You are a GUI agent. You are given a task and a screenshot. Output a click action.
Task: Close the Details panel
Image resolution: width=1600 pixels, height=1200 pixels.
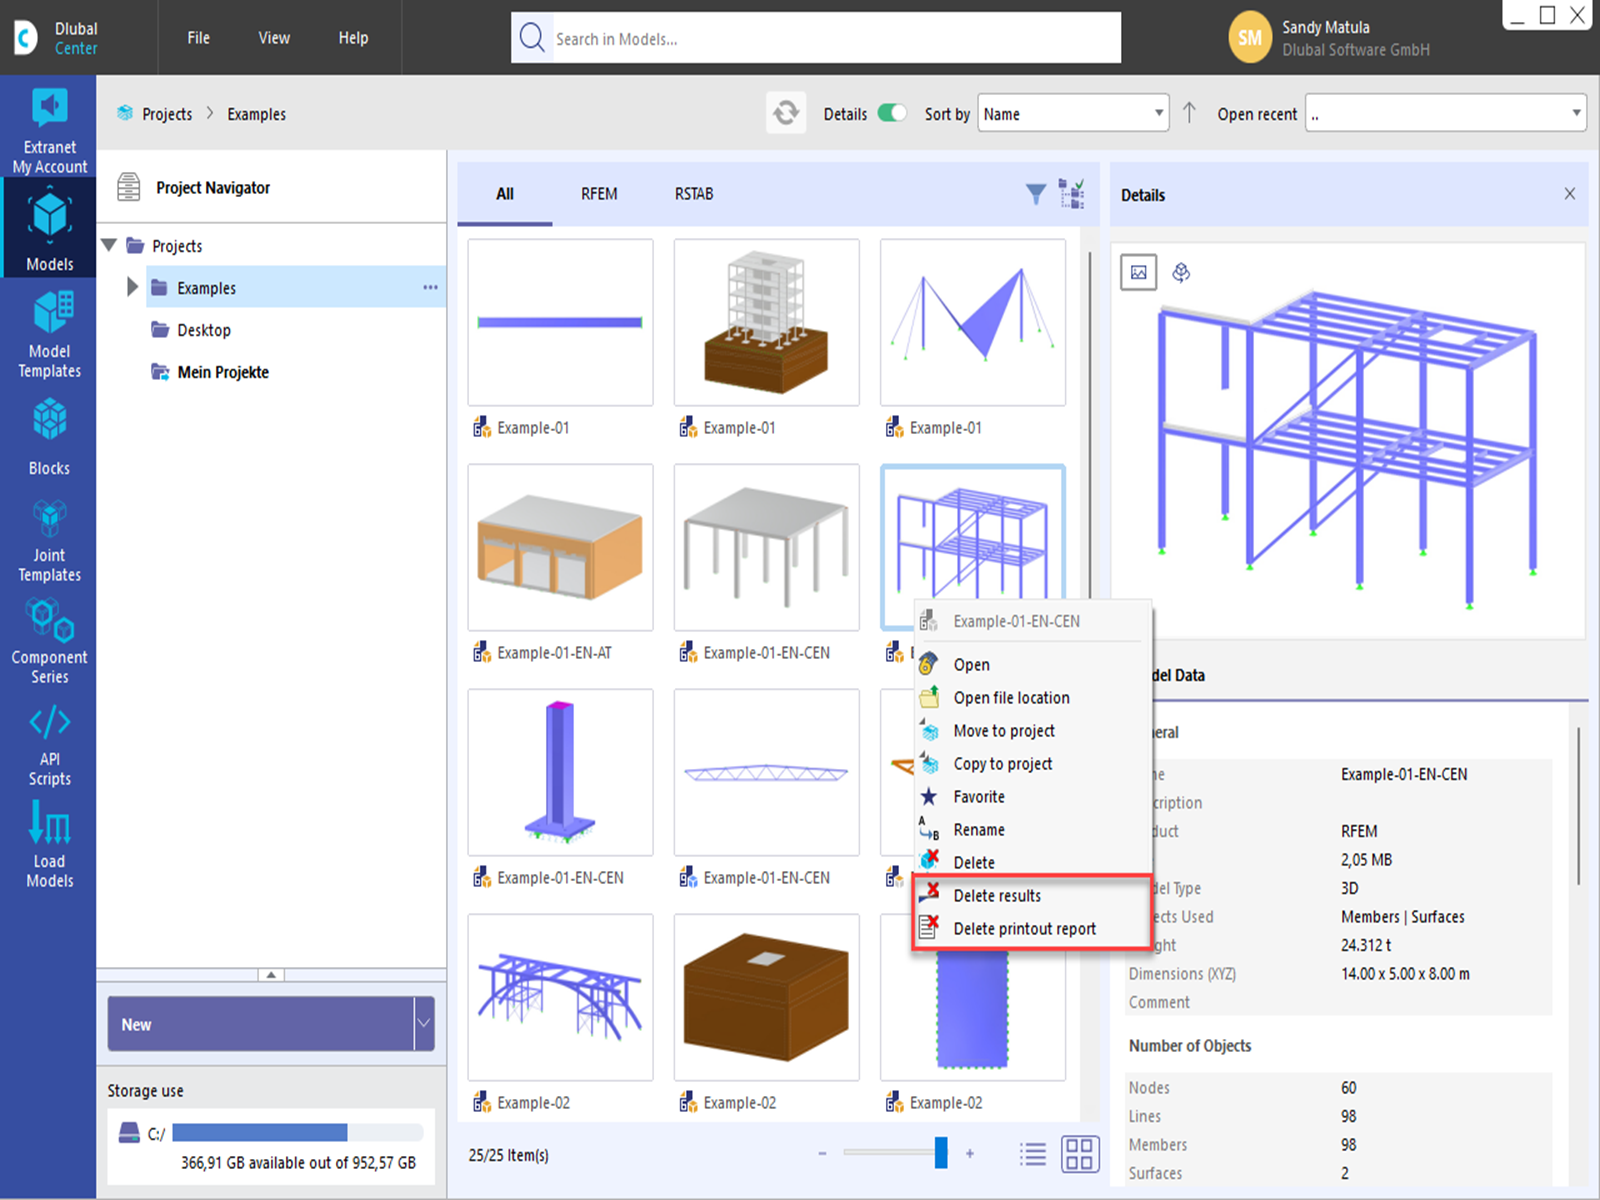(x=1570, y=194)
